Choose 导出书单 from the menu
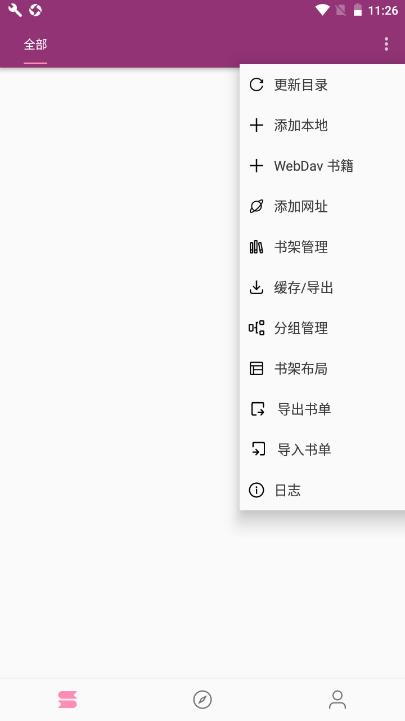The height and width of the screenshot is (721, 405). pyautogui.click(x=322, y=409)
